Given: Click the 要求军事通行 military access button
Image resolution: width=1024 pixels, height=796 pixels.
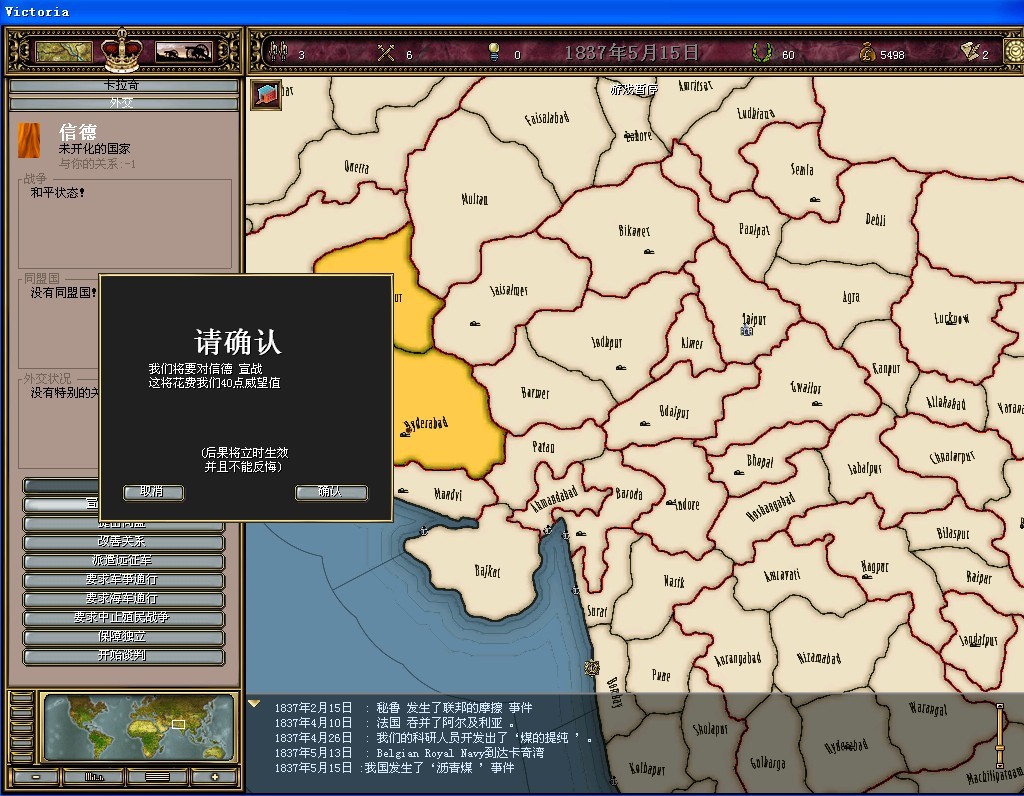Looking at the screenshot, I should tap(123, 580).
